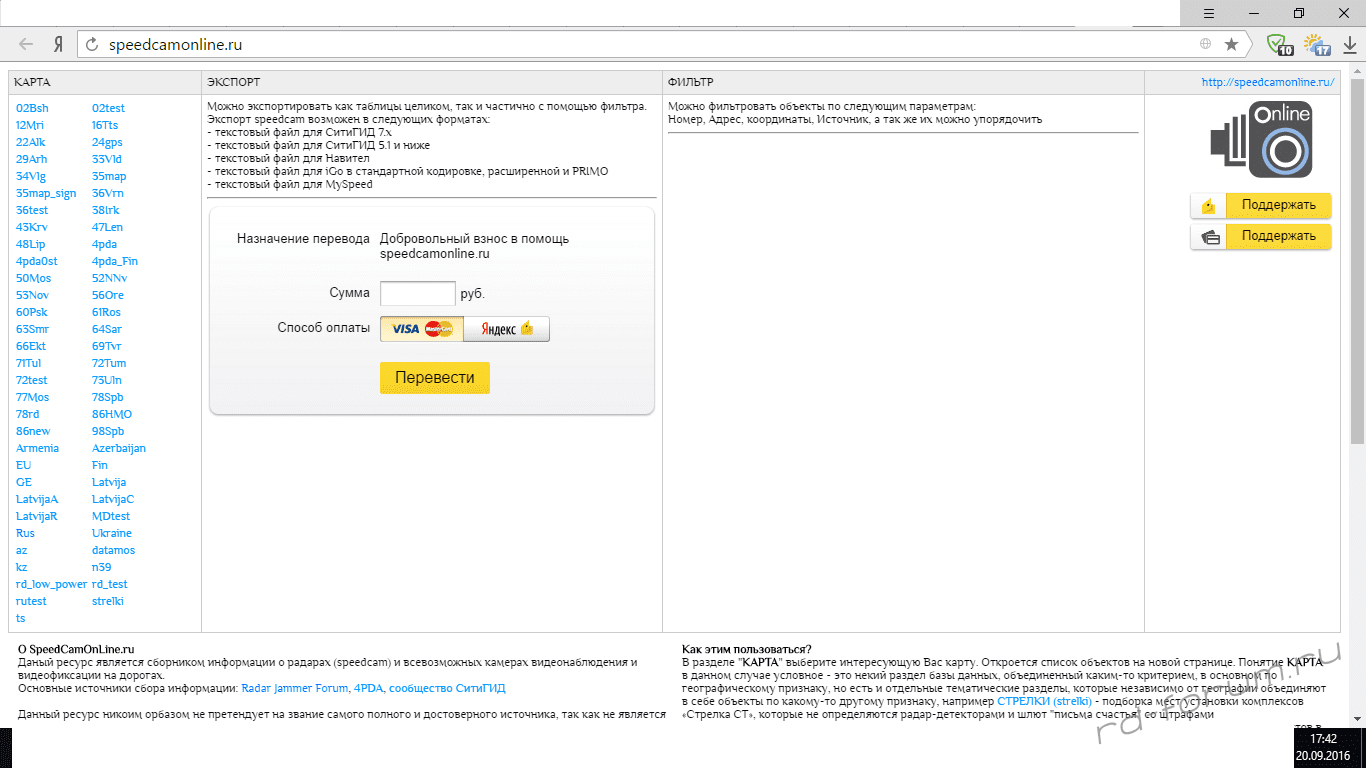
Task: Open the weather extension icon
Action: (x=1316, y=44)
